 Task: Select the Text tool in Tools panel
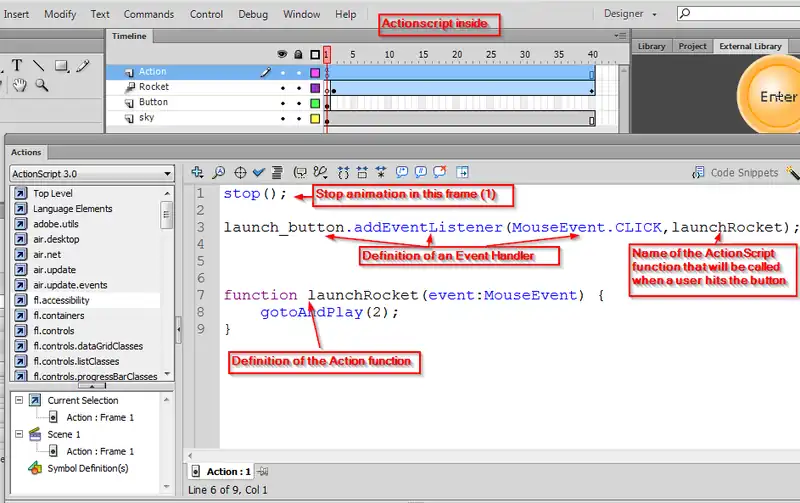coord(17,66)
